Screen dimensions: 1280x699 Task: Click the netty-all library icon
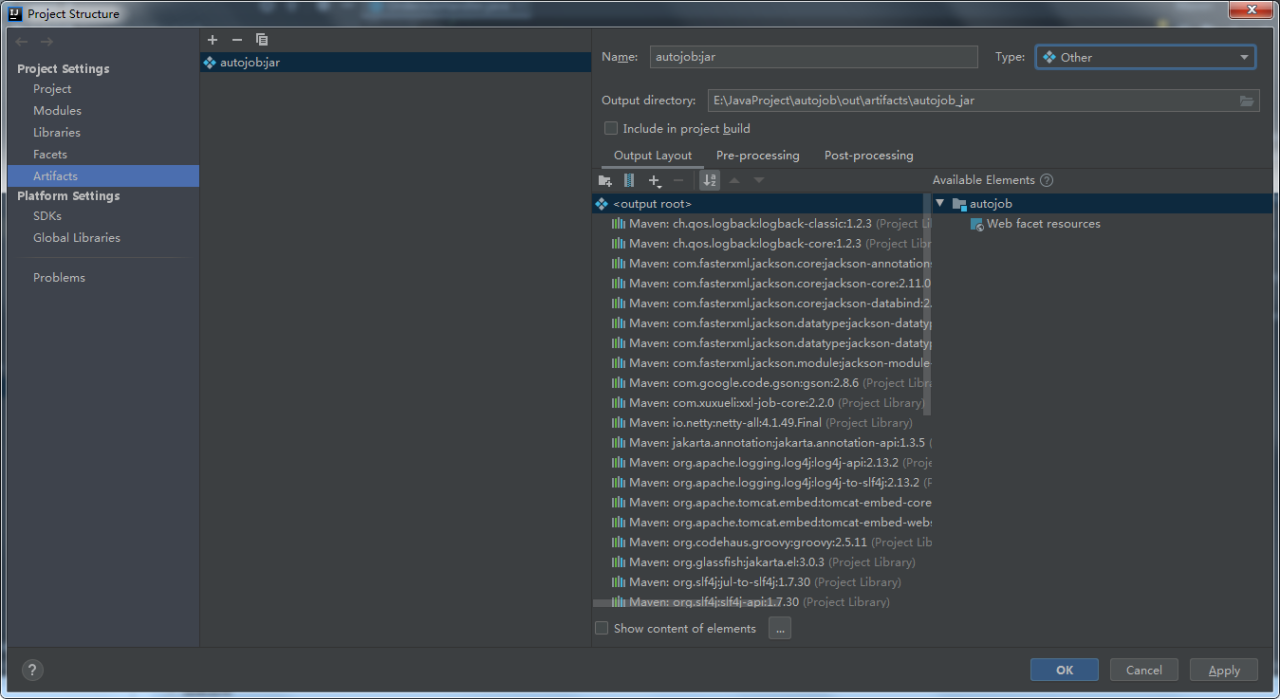click(x=619, y=423)
